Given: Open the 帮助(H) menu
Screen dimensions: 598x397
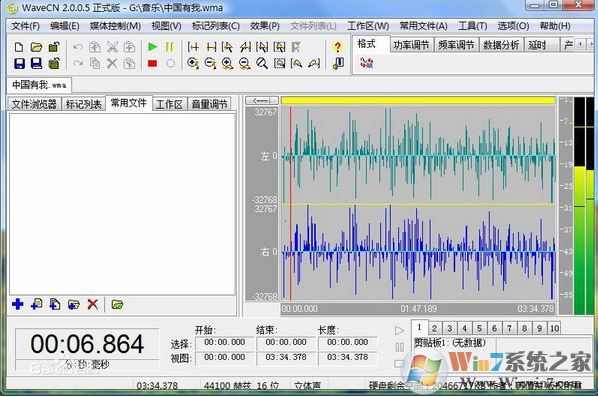Looking at the screenshot, I should point(555,26).
